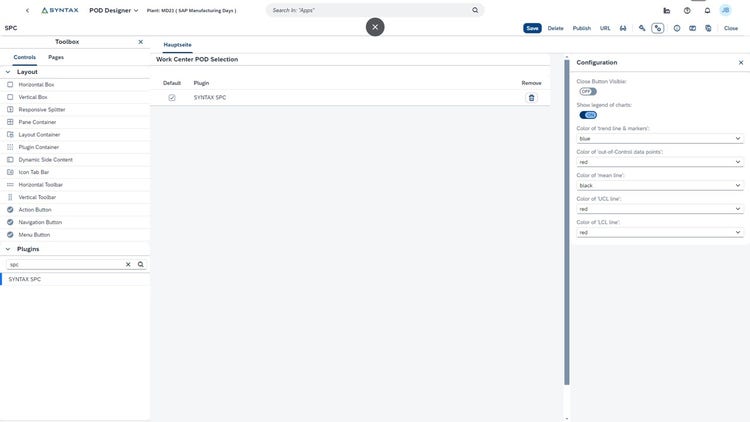Collapse the Plugins section
This screenshot has height=422, width=750.
(x=8, y=249)
